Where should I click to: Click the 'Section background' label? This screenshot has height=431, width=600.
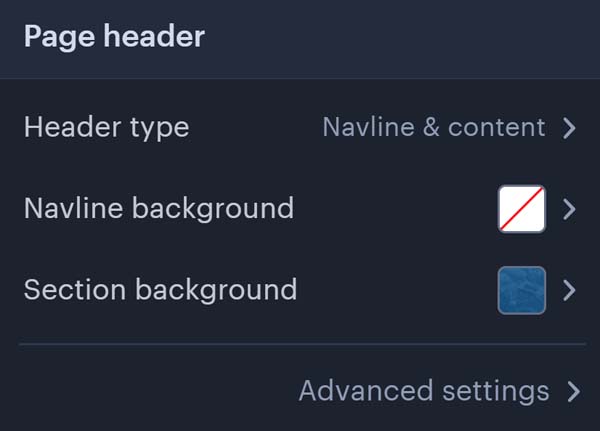pos(160,290)
